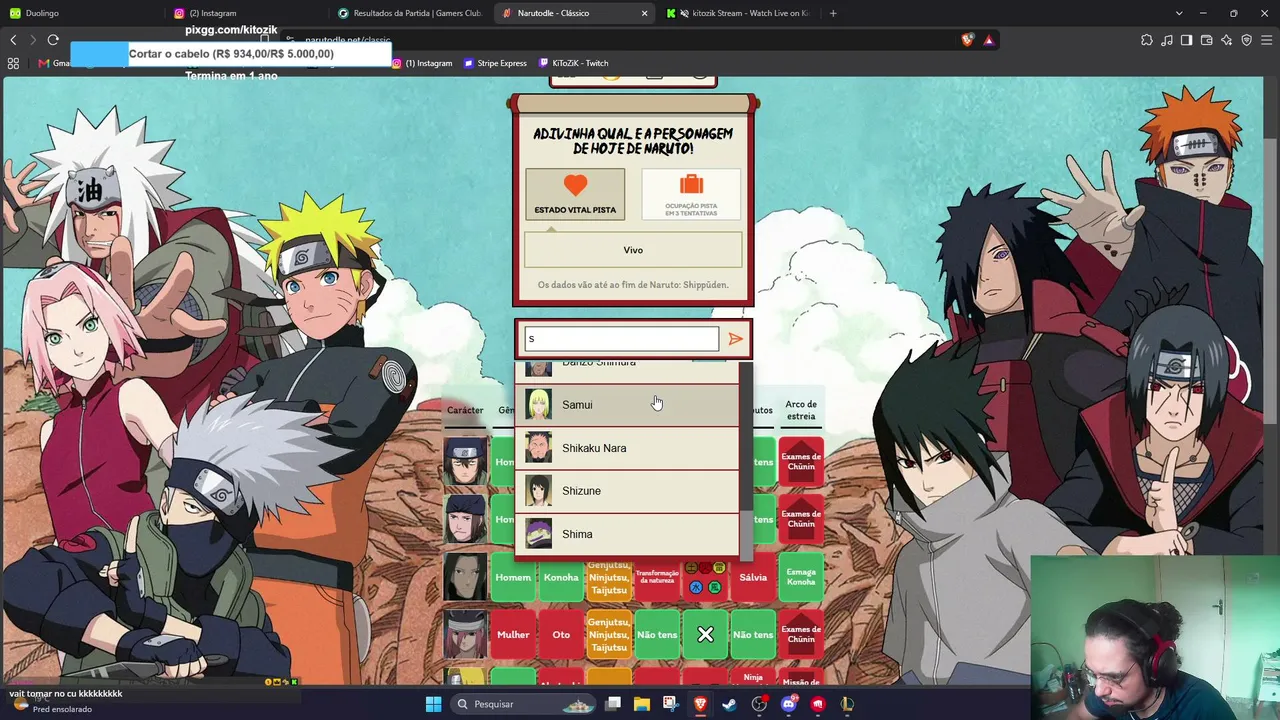Open OBS Studio from the taskbar
Screen dimensions: 1280x720
coord(759,704)
